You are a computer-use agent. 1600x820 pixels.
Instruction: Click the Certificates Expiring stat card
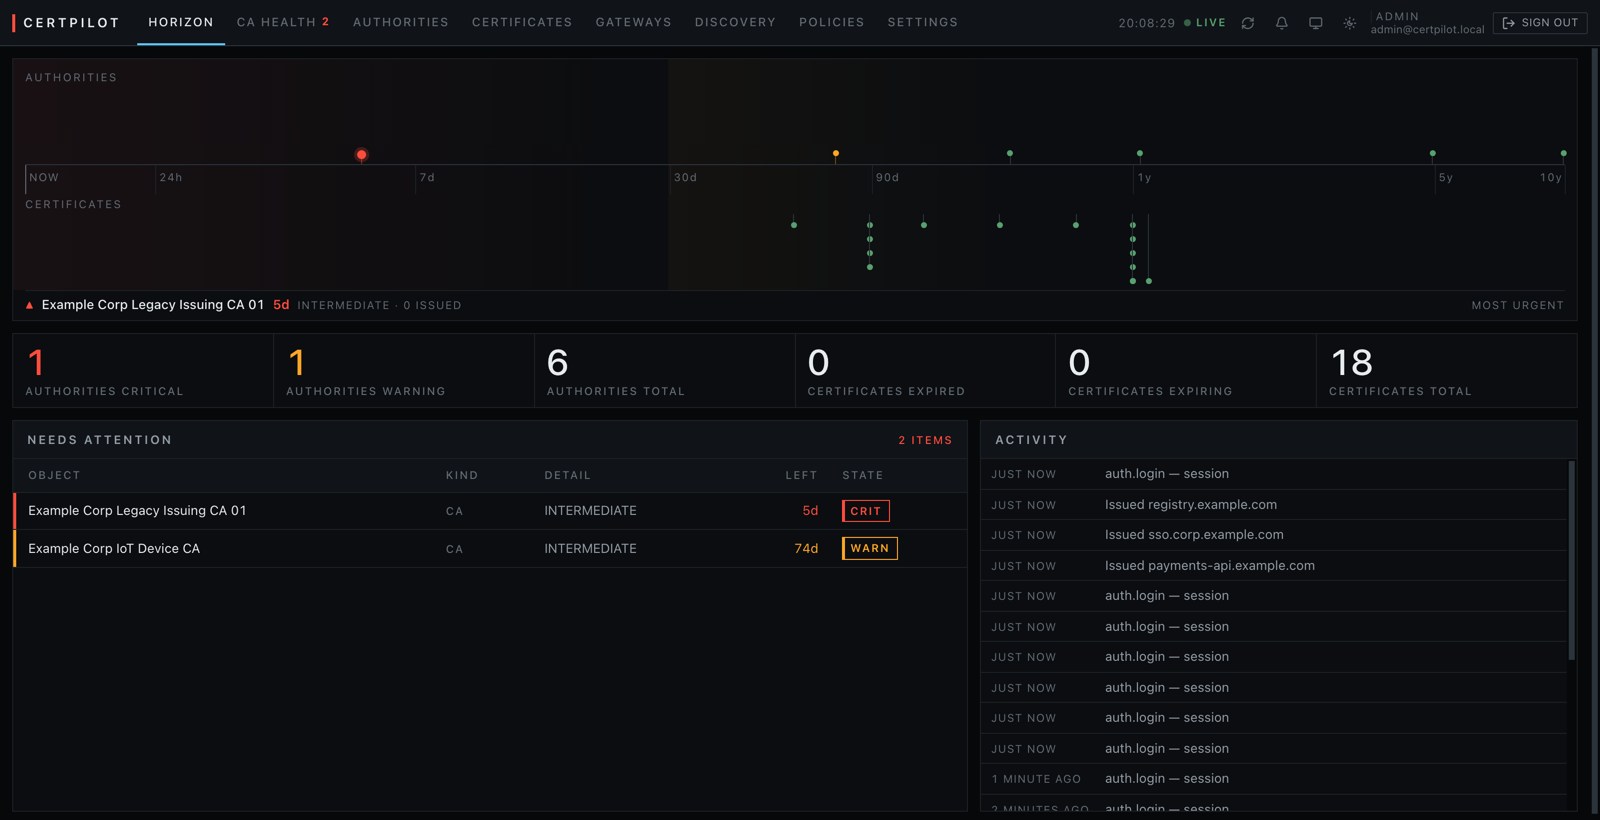(1186, 371)
